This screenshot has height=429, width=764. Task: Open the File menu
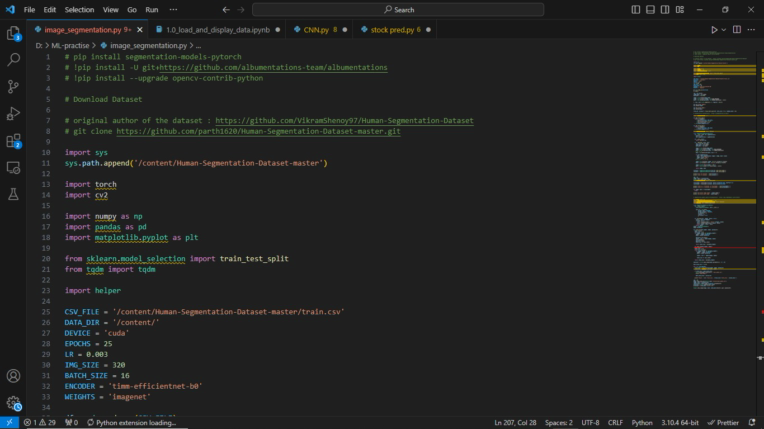tap(29, 9)
